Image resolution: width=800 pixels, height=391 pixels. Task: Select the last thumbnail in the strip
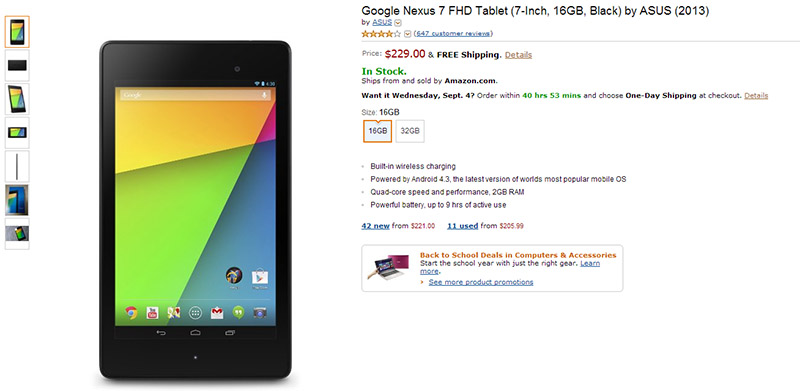tap(17, 234)
